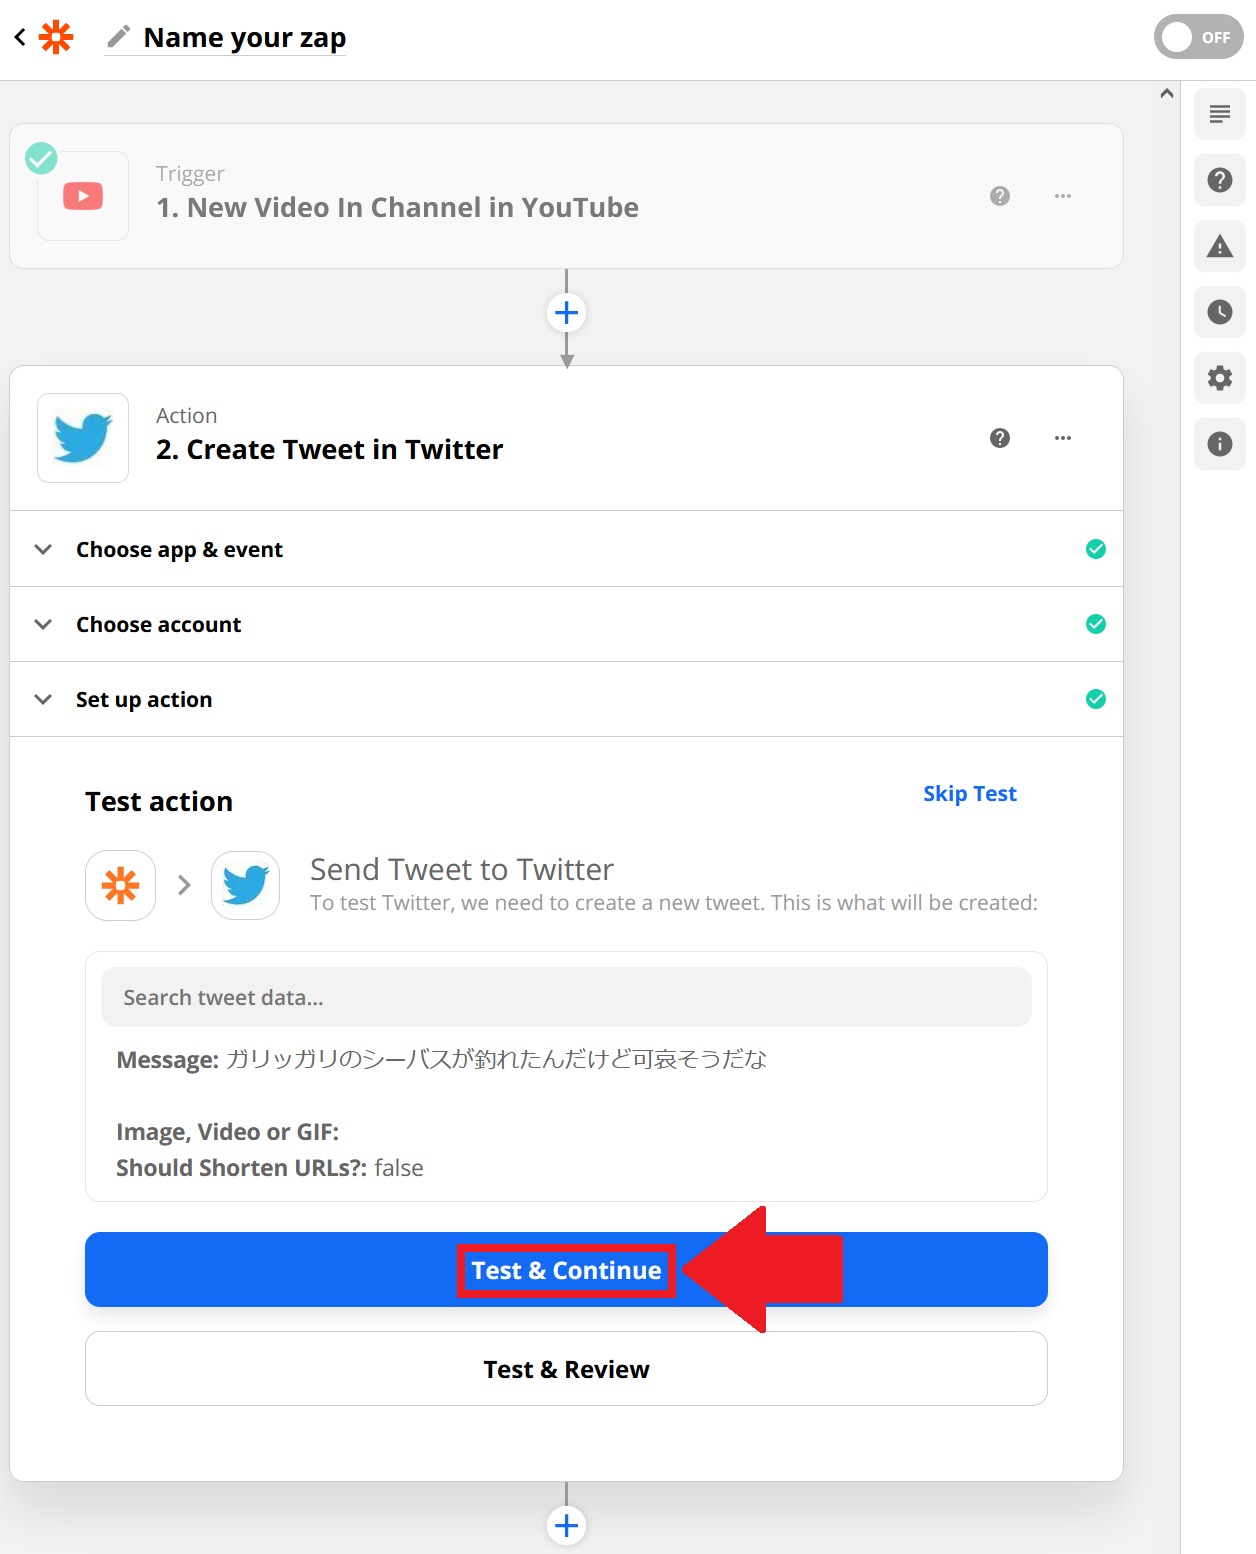Click the Skip Test link
The width and height of the screenshot is (1256, 1554).
pyautogui.click(x=969, y=793)
